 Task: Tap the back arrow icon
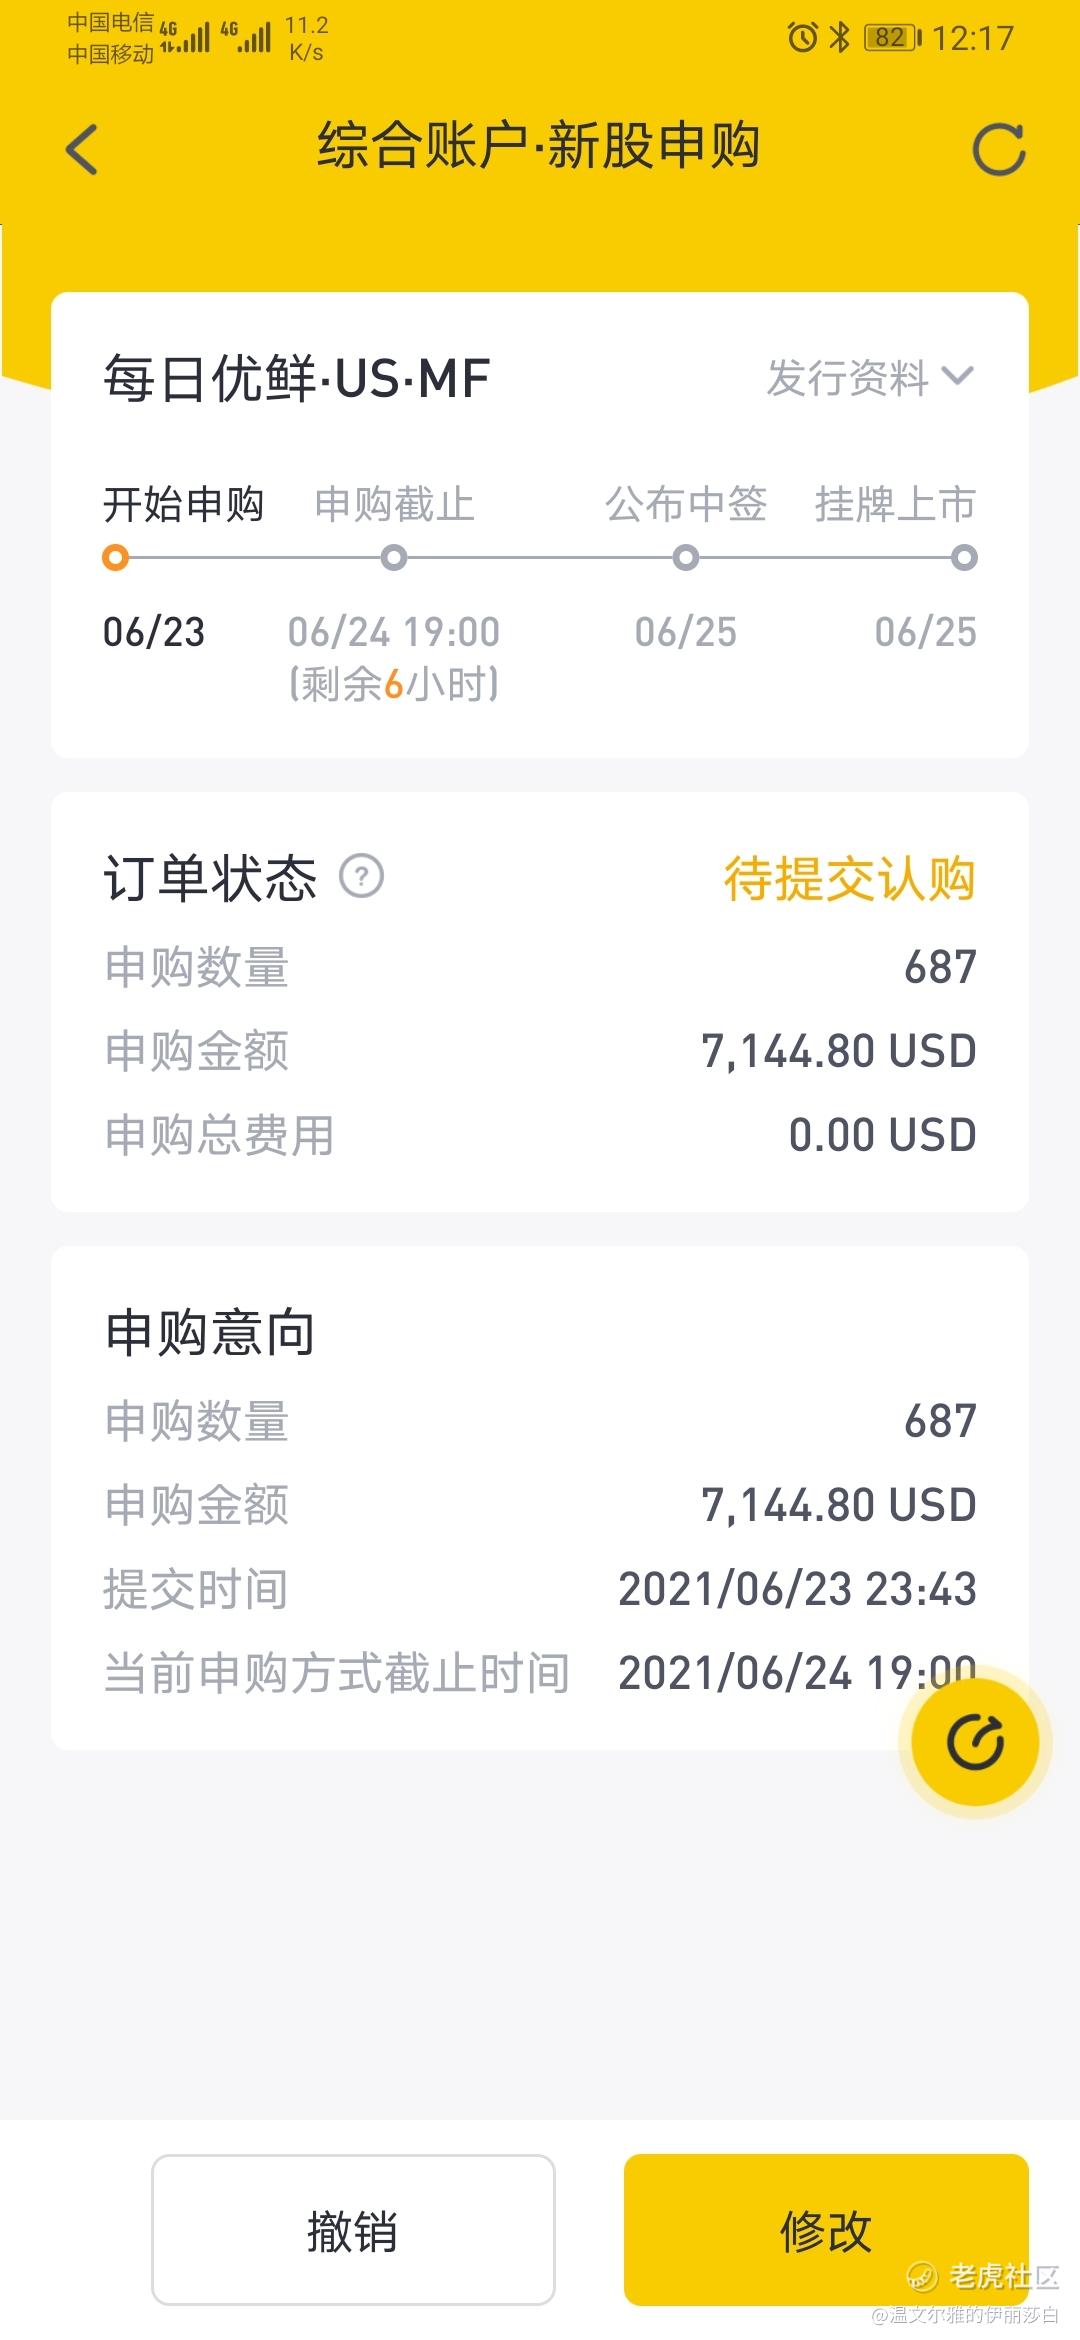(82, 150)
